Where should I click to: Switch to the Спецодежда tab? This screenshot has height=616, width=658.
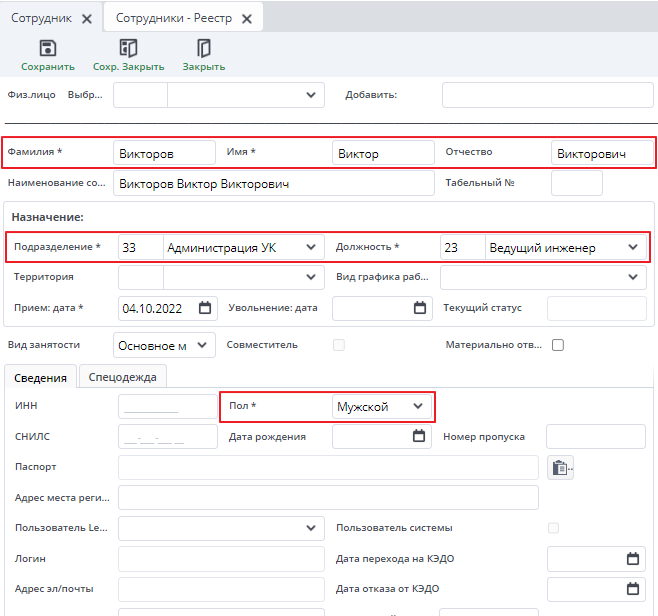pos(124,377)
